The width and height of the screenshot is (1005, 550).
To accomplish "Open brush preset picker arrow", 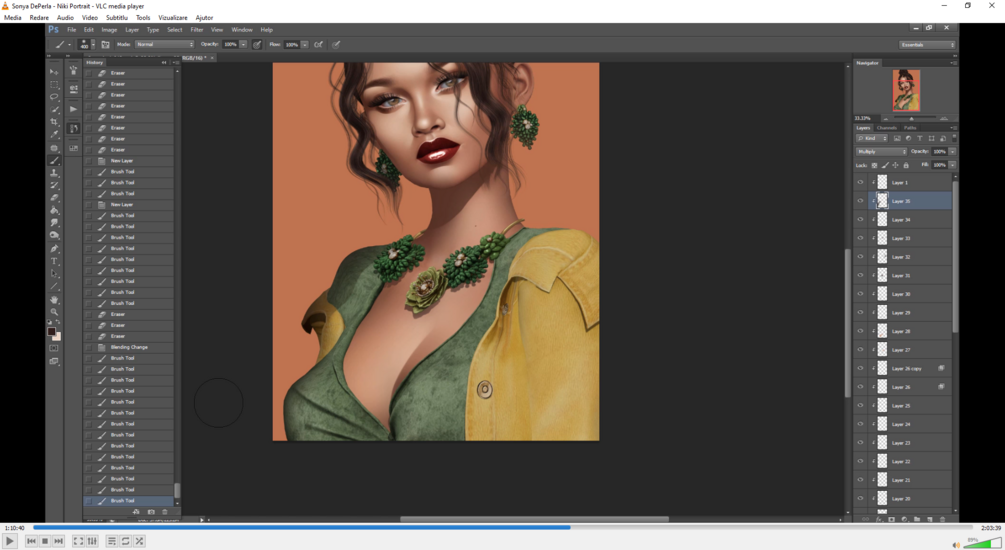I will click(x=94, y=44).
